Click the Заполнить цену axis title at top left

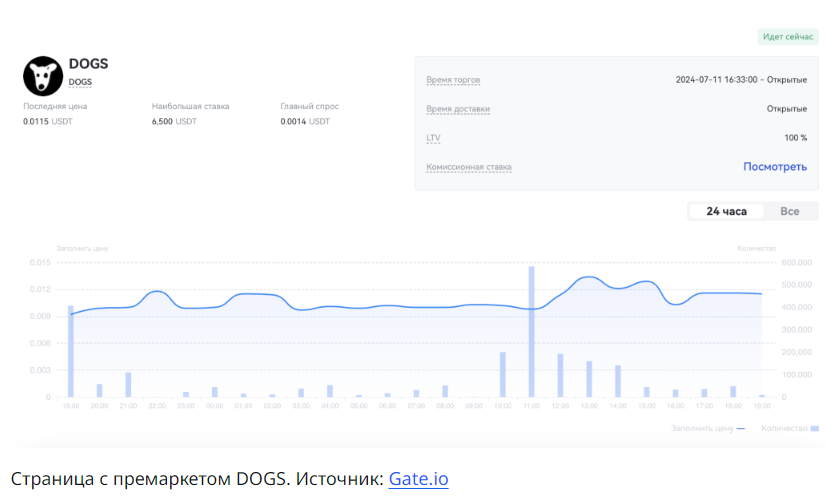click(x=82, y=248)
